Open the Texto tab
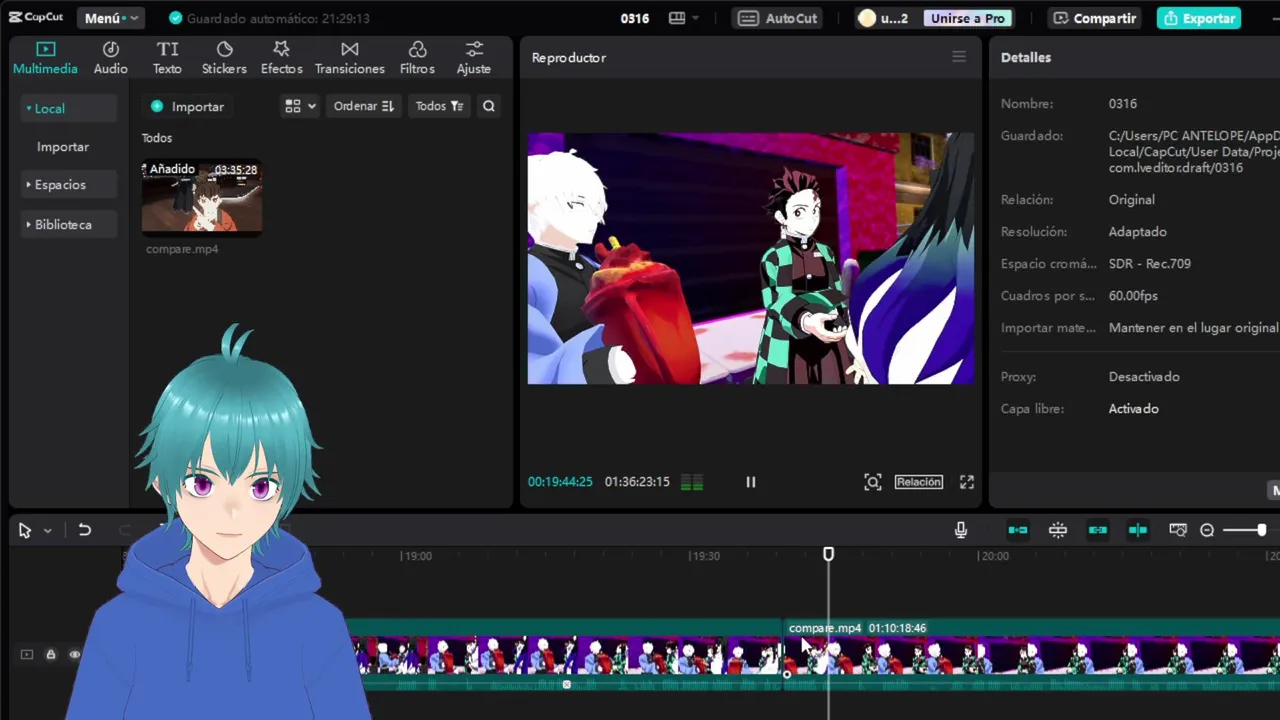1280x720 pixels. pos(167,58)
